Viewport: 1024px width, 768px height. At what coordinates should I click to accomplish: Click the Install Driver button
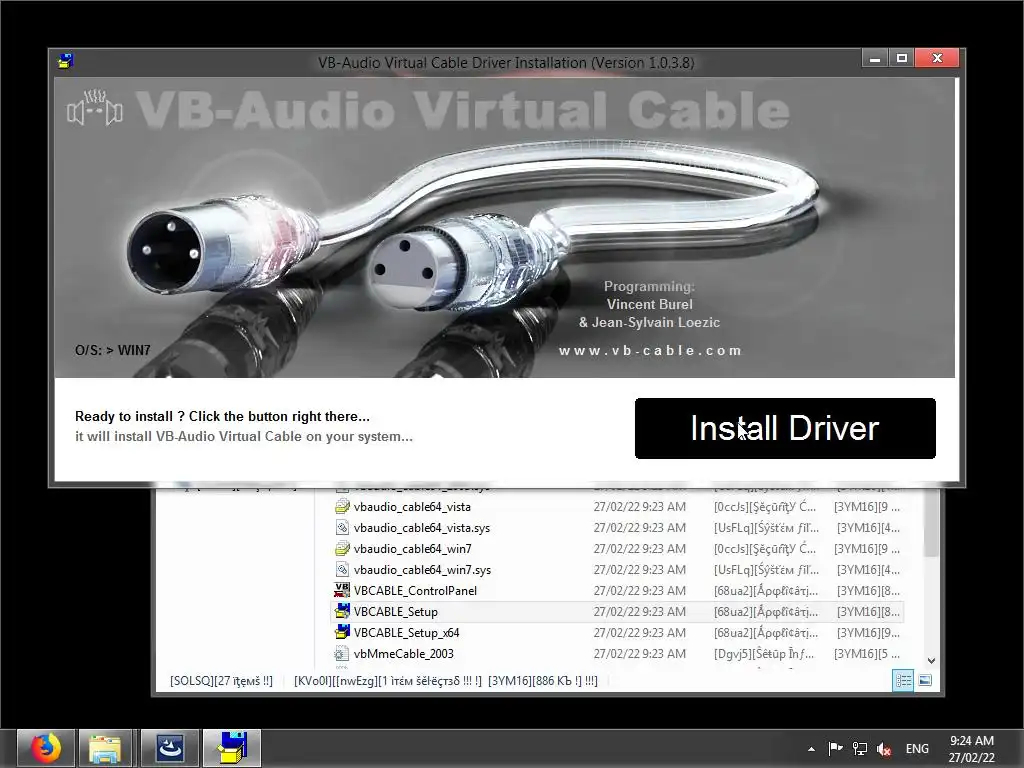point(785,428)
